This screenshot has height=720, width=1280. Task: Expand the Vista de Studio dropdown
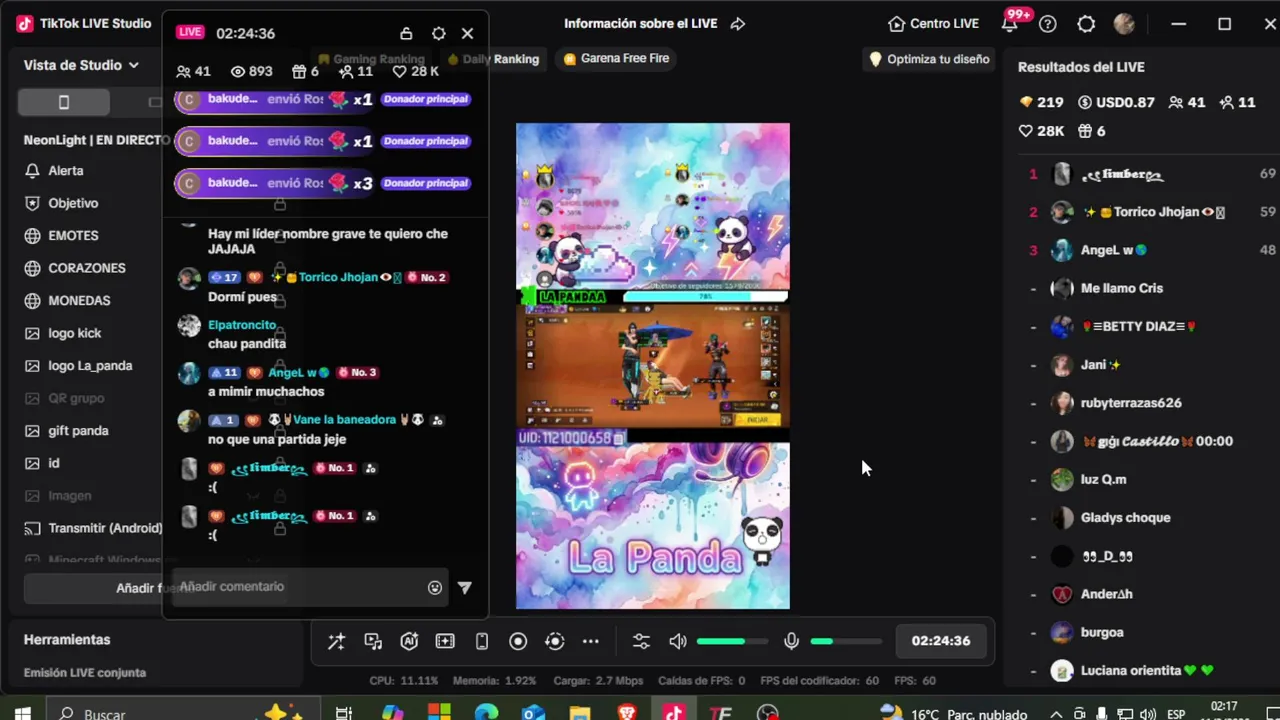(81, 65)
